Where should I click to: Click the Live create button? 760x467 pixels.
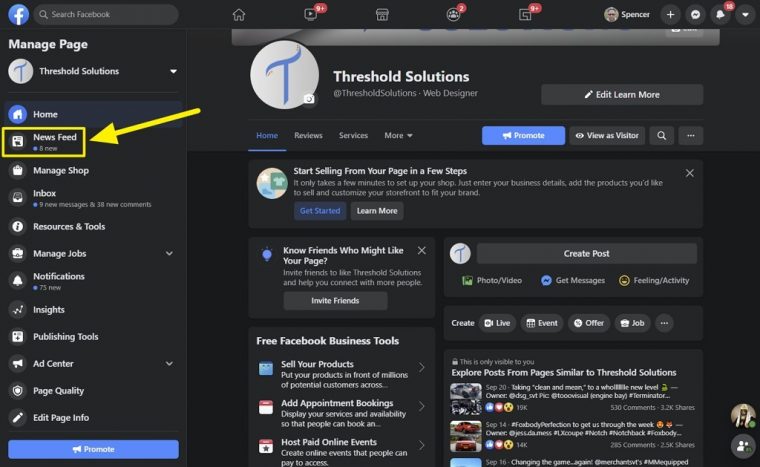click(497, 323)
